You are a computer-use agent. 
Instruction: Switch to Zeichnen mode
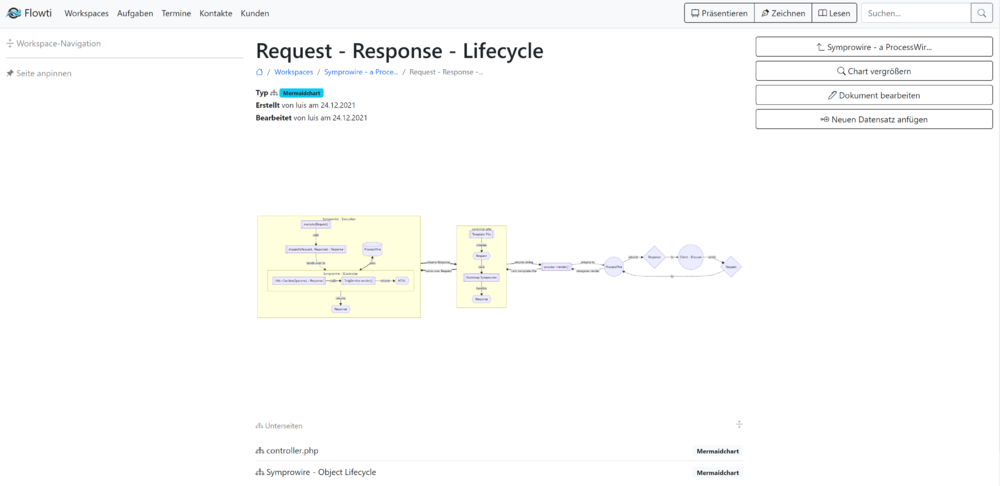pyautogui.click(x=782, y=14)
